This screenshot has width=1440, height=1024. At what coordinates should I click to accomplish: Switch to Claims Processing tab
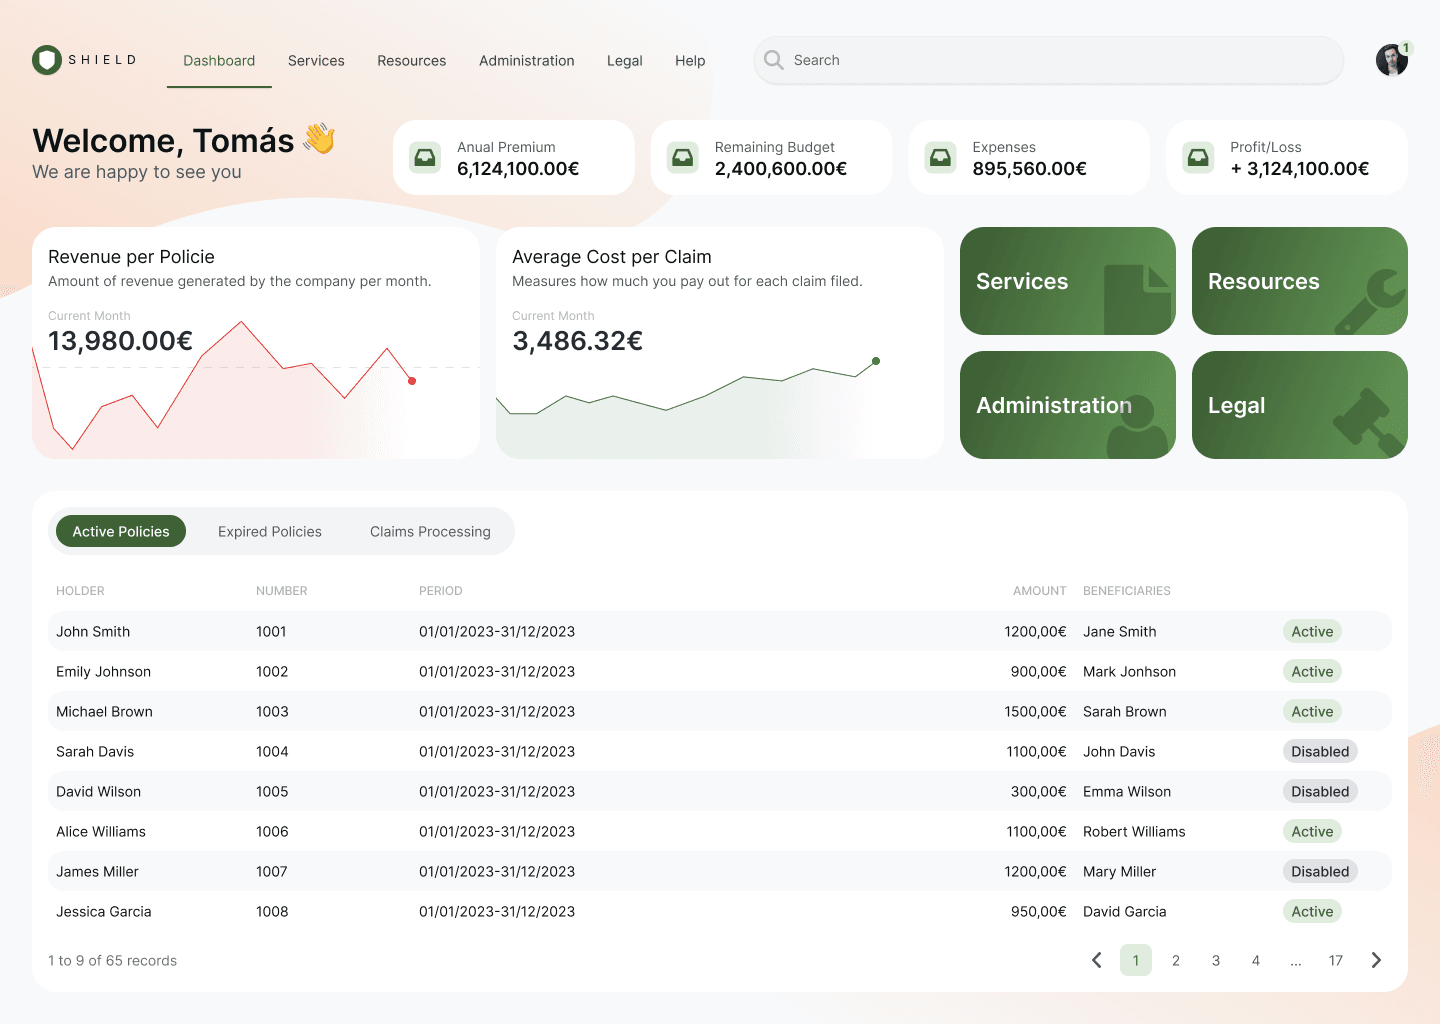pyautogui.click(x=430, y=531)
